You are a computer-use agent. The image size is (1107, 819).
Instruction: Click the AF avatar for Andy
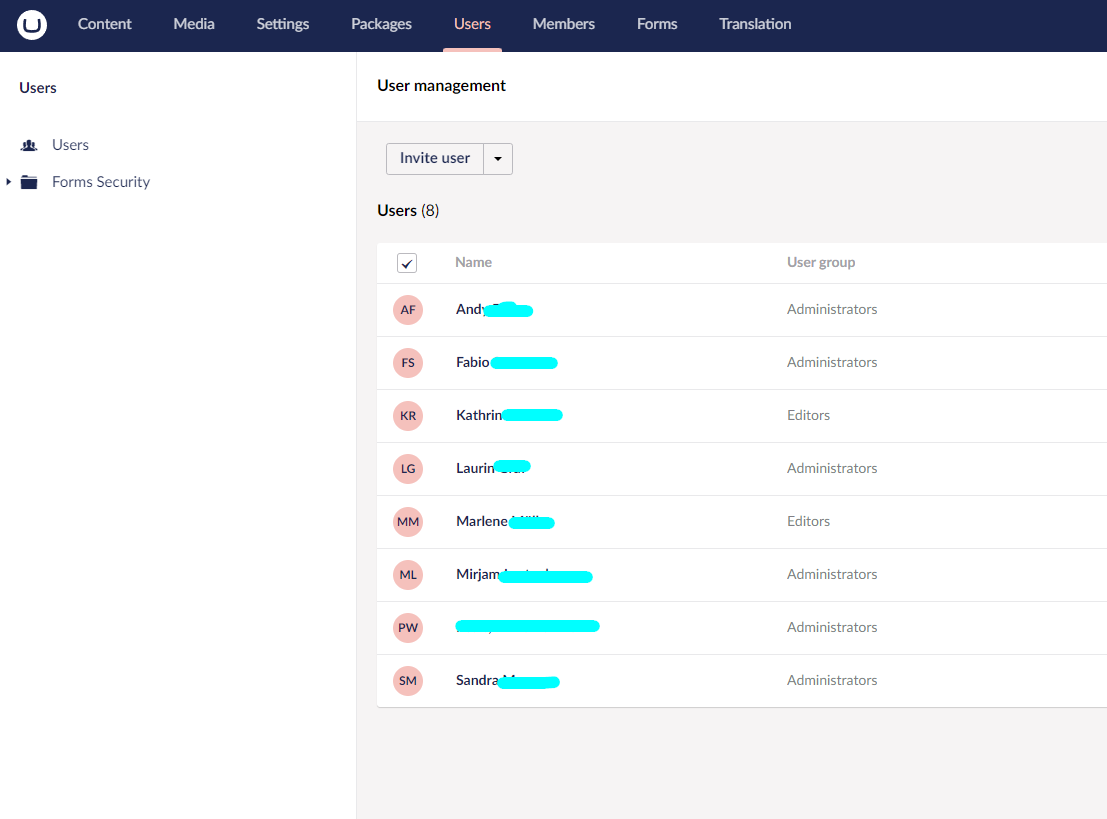click(408, 310)
